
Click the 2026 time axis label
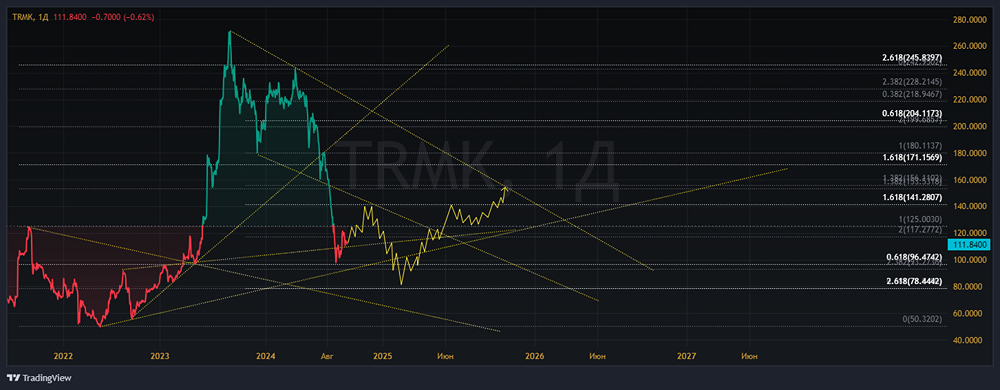pos(535,356)
